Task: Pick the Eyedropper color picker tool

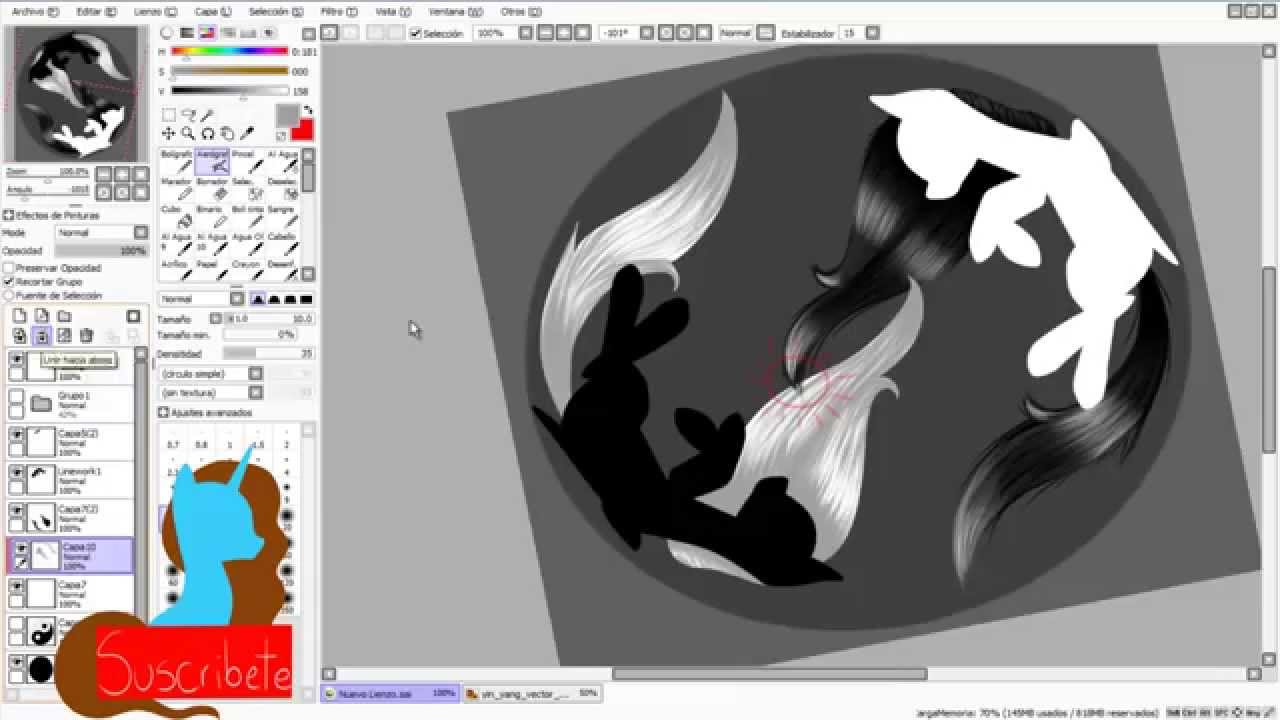Action: click(247, 133)
